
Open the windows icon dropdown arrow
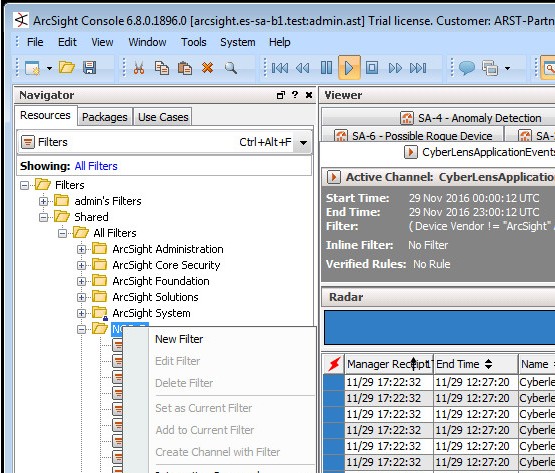pos(507,68)
